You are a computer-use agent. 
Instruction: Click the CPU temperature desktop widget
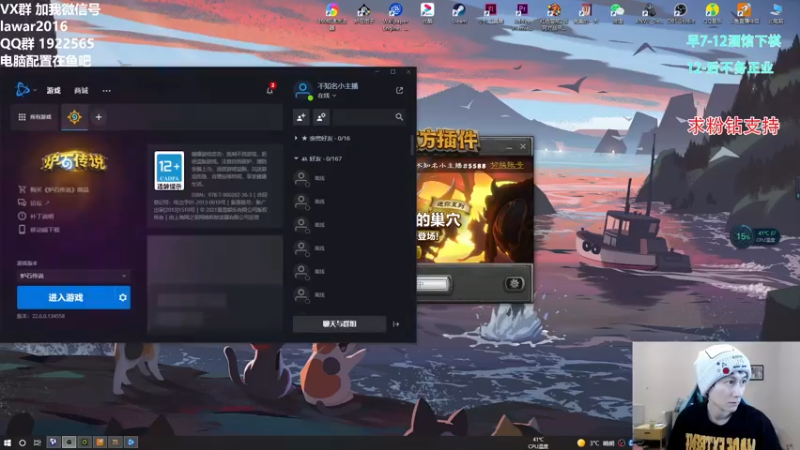pyautogui.click(x=755, y=236)
